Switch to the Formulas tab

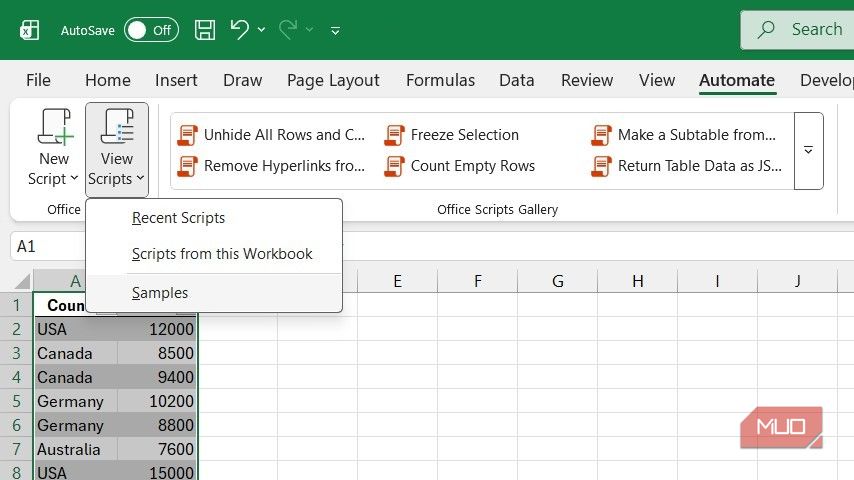440,80
